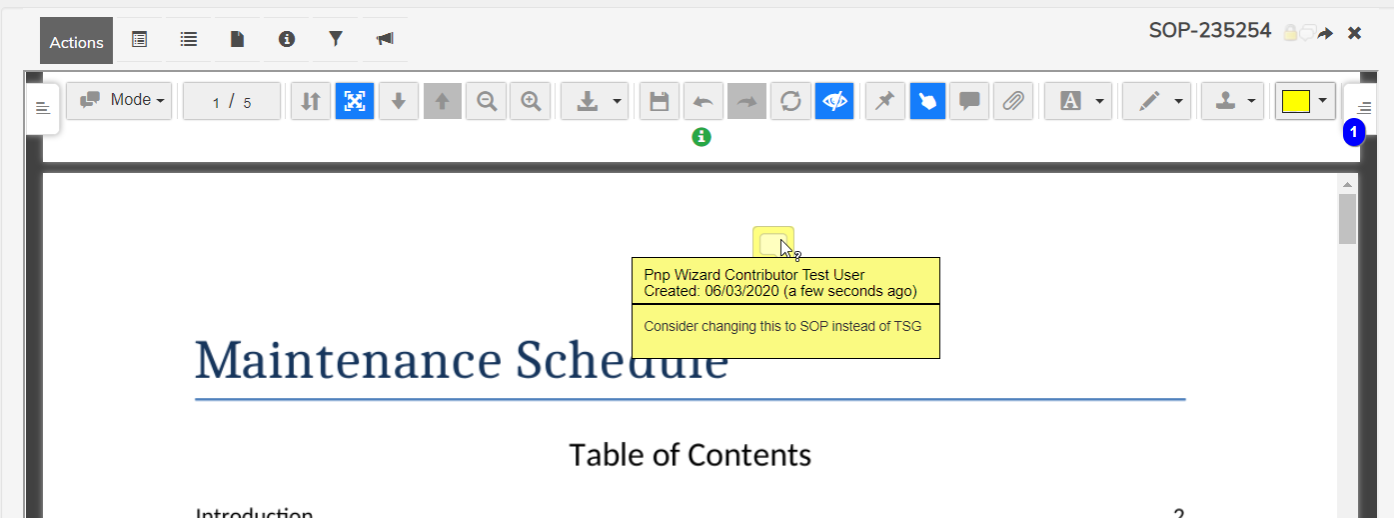
Task: Click the share arrow next to SOP-235254
Action: [1326, 33]
